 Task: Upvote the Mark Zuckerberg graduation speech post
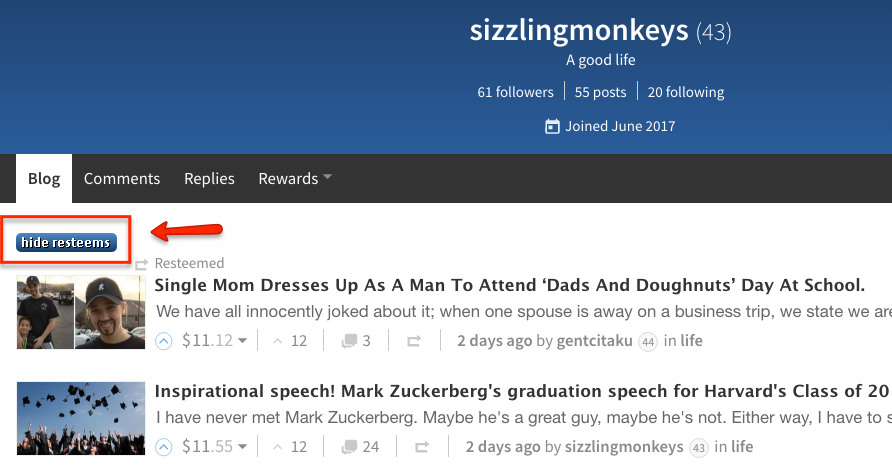(x=165, y=447)
